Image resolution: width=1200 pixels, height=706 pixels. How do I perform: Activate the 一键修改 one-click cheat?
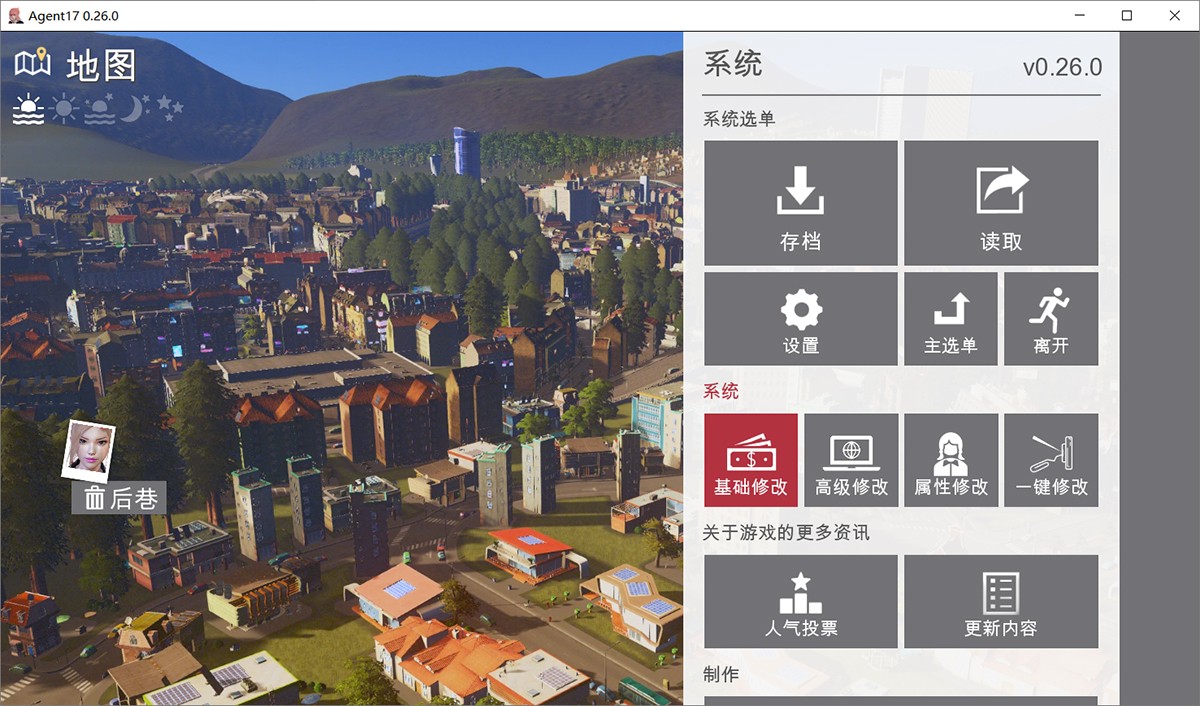point(1051,460)
